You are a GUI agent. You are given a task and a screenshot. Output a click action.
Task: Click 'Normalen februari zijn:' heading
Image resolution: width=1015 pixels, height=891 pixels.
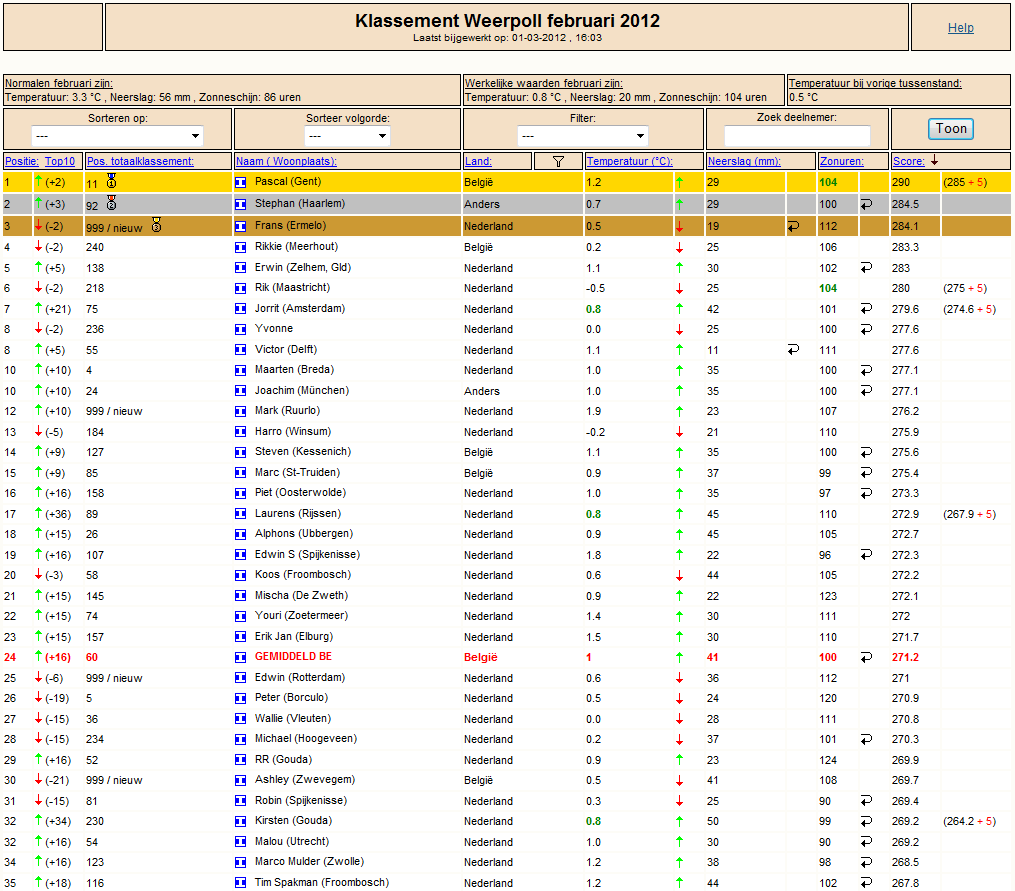tap(59, 83)
